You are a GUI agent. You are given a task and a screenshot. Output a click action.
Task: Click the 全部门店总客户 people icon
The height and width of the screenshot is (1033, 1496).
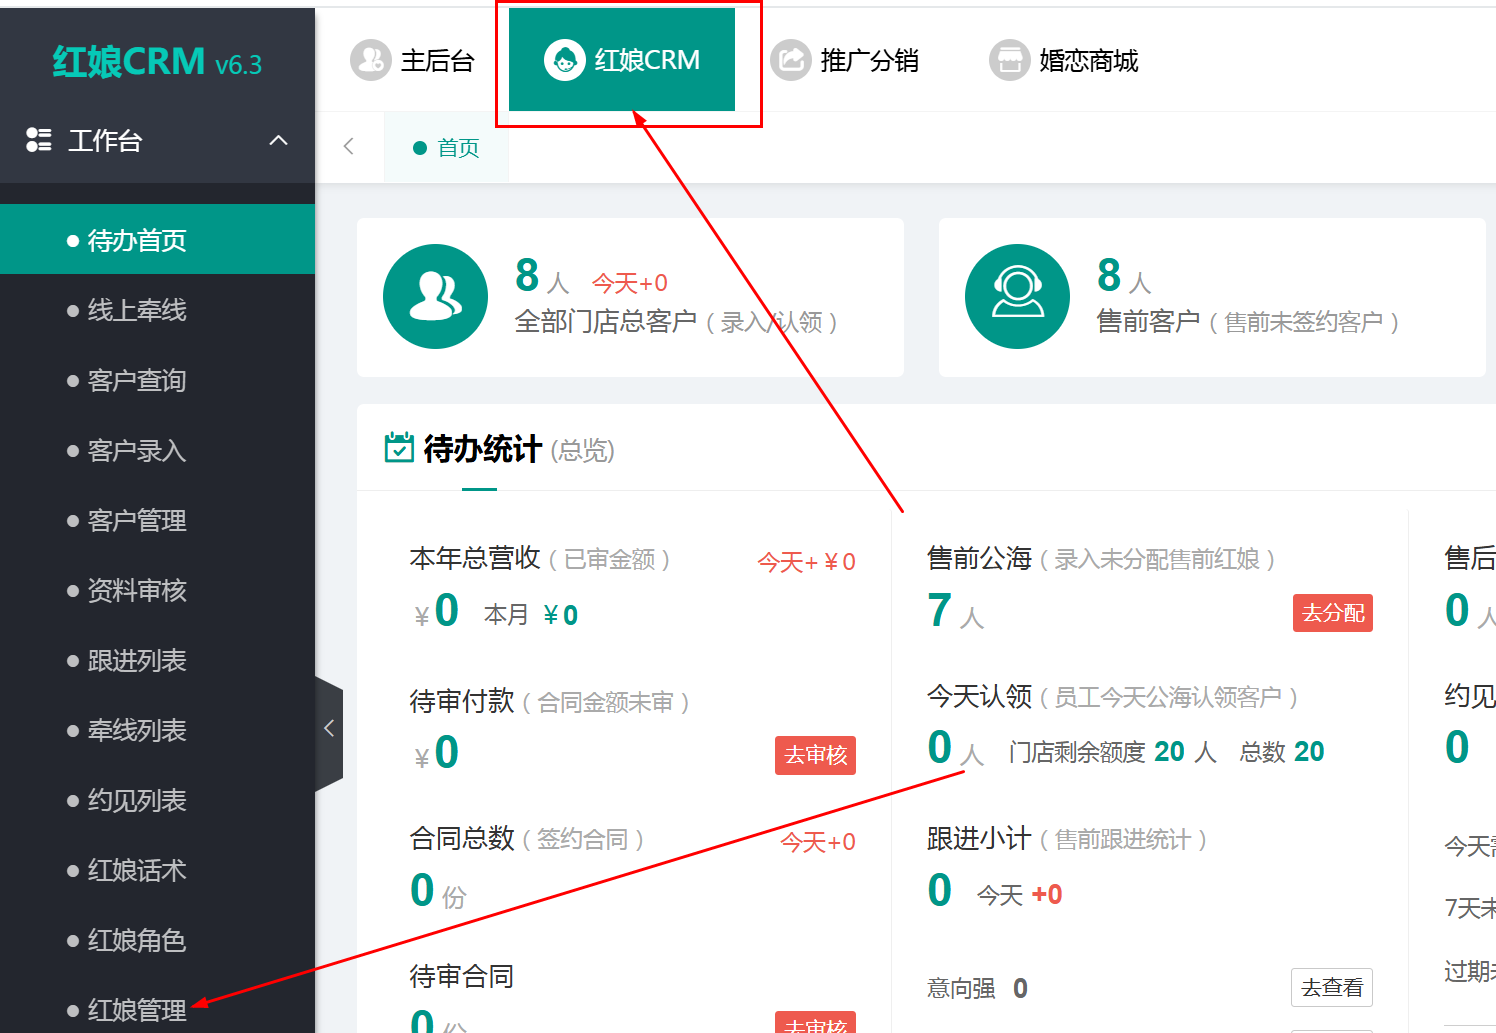click(x=435, y=297)
